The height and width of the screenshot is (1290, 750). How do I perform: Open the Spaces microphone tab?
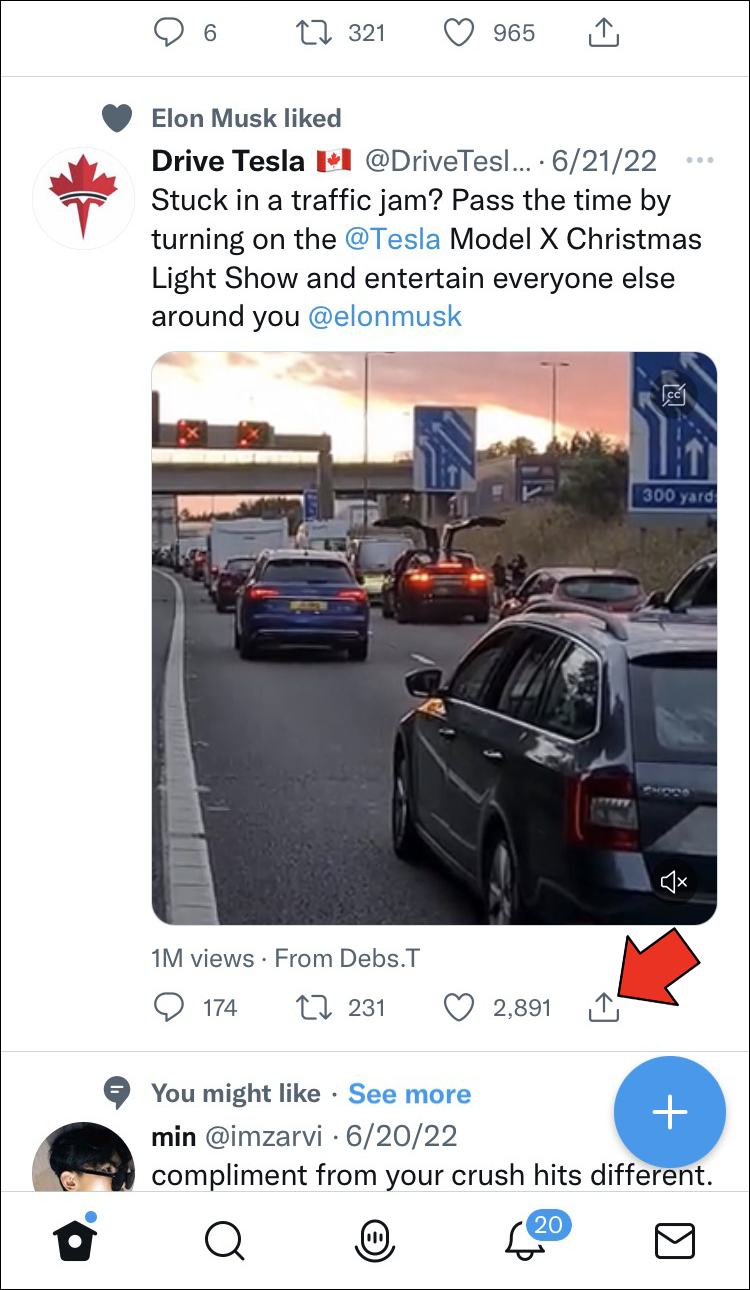coord(374,1241)
